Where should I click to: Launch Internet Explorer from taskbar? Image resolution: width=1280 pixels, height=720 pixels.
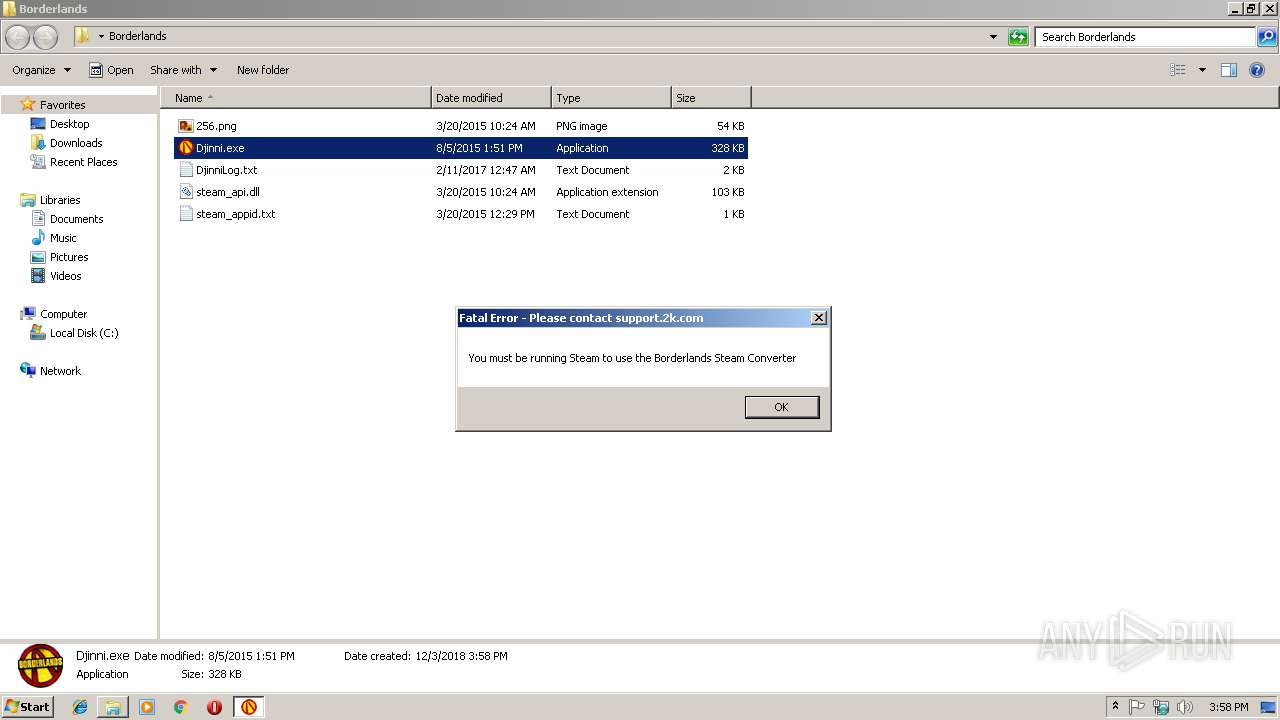(x=80, y=707)
